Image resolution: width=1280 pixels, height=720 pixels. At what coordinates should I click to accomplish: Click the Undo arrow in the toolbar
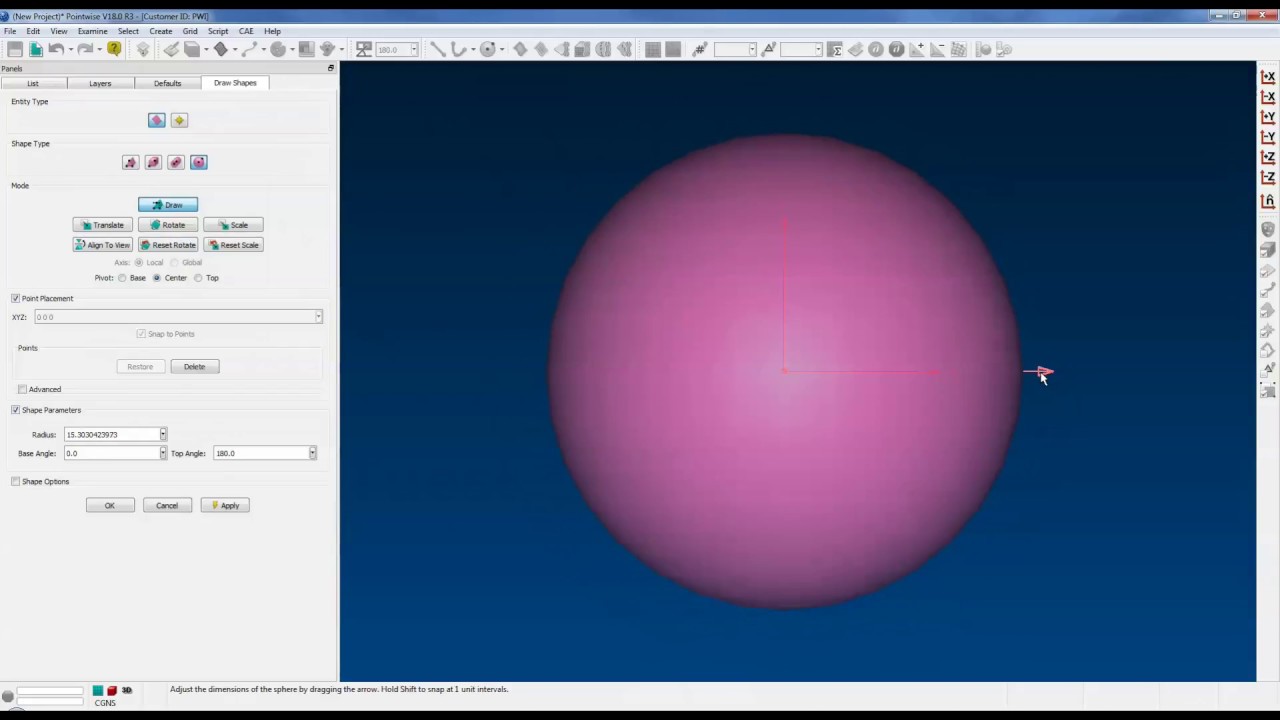(x=57, y=49)
